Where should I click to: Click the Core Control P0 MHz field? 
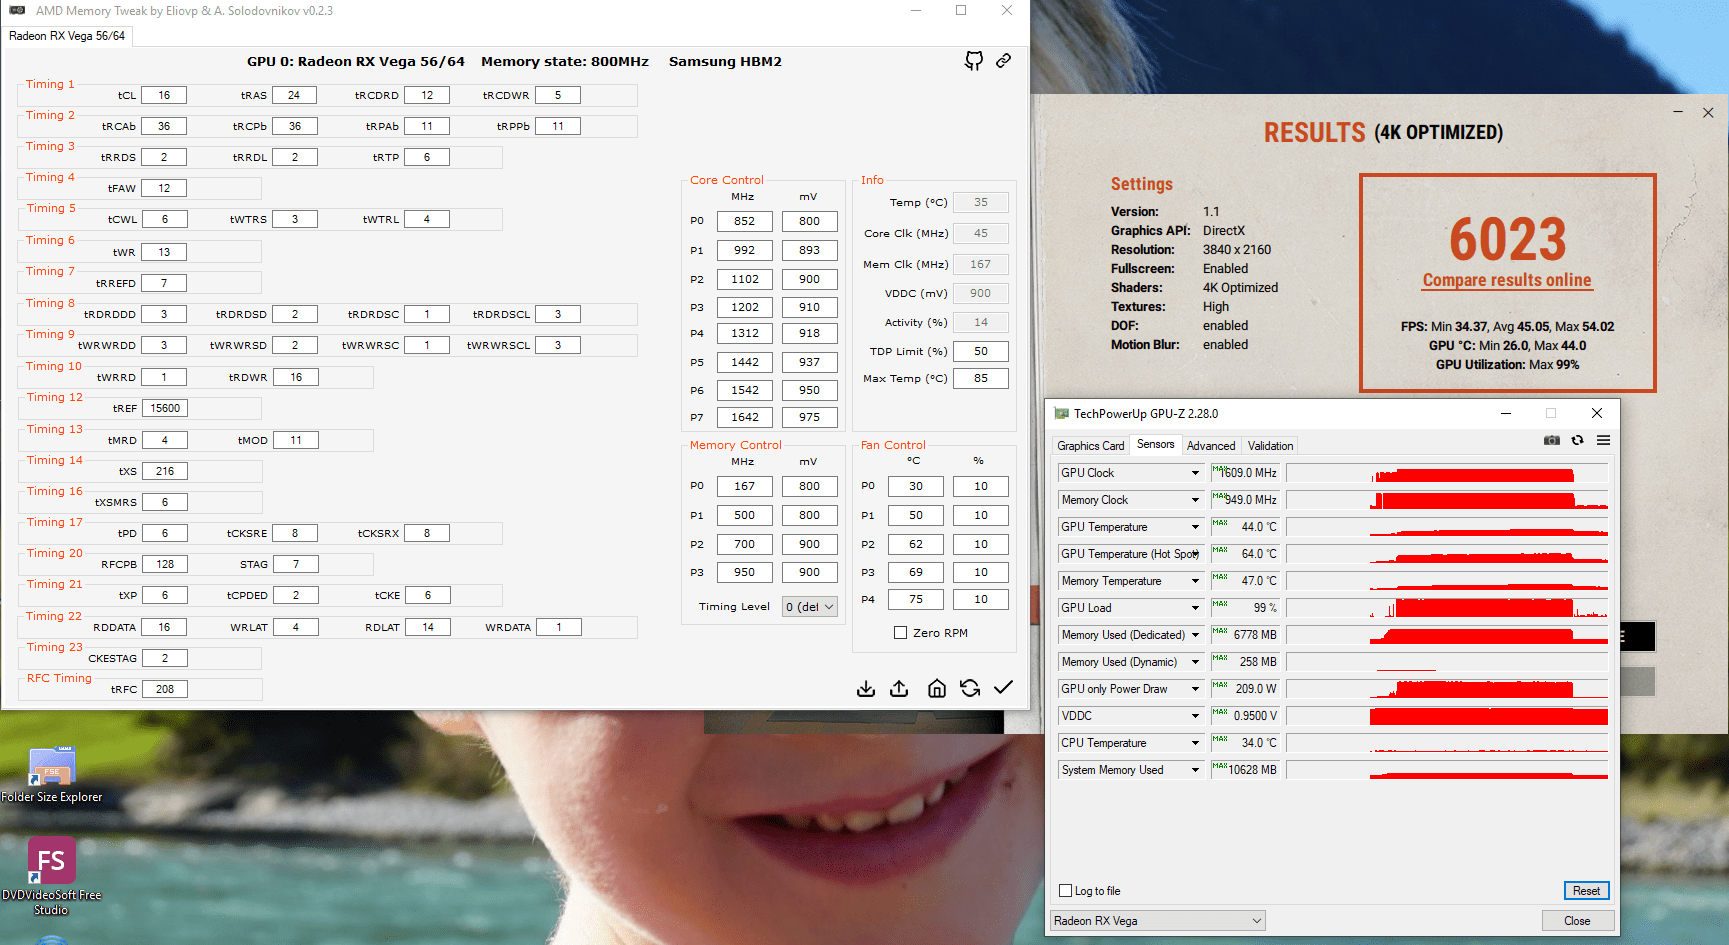coord(745,221)
